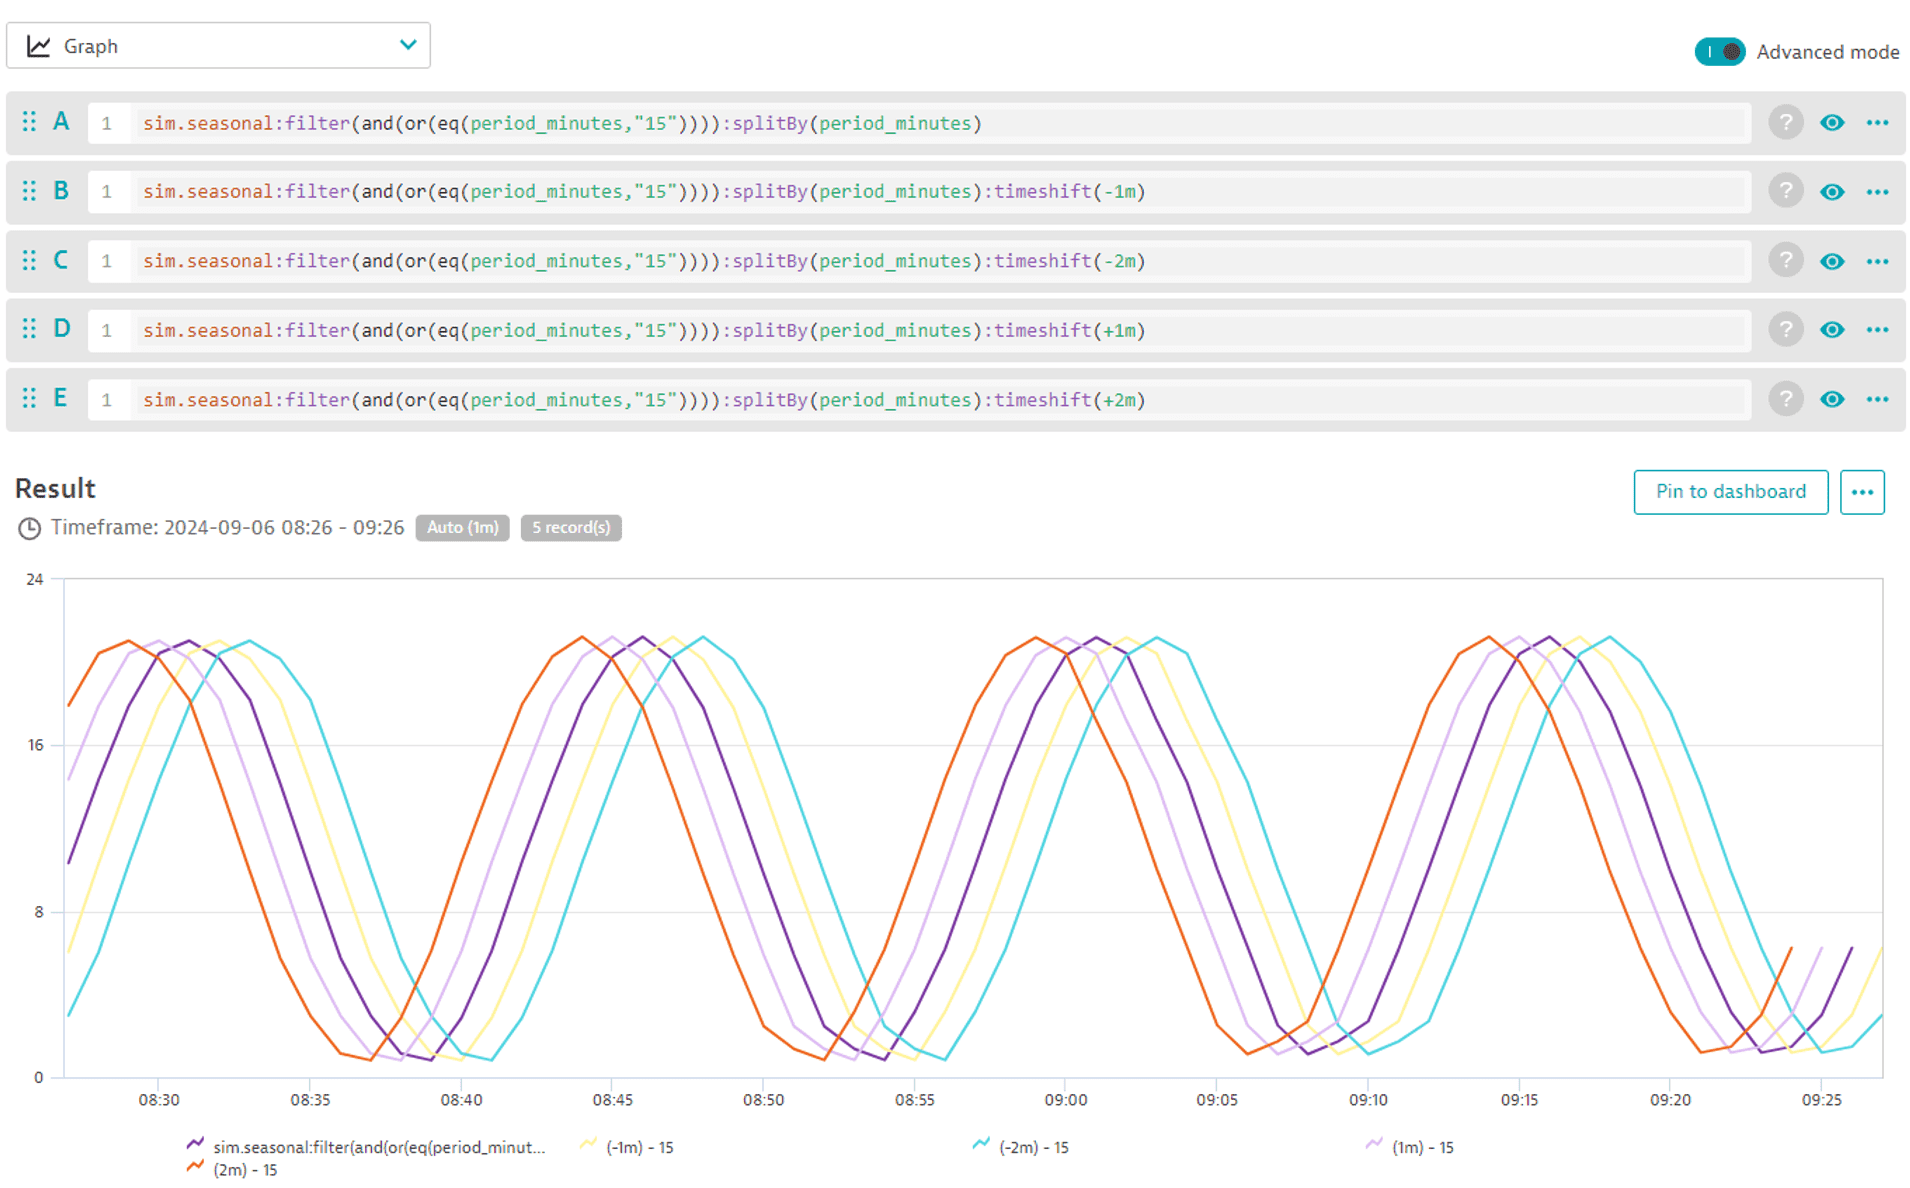Open the menu beside Pin to dashboard
Screen dimensions: 1910x1188
[1862, 492]
